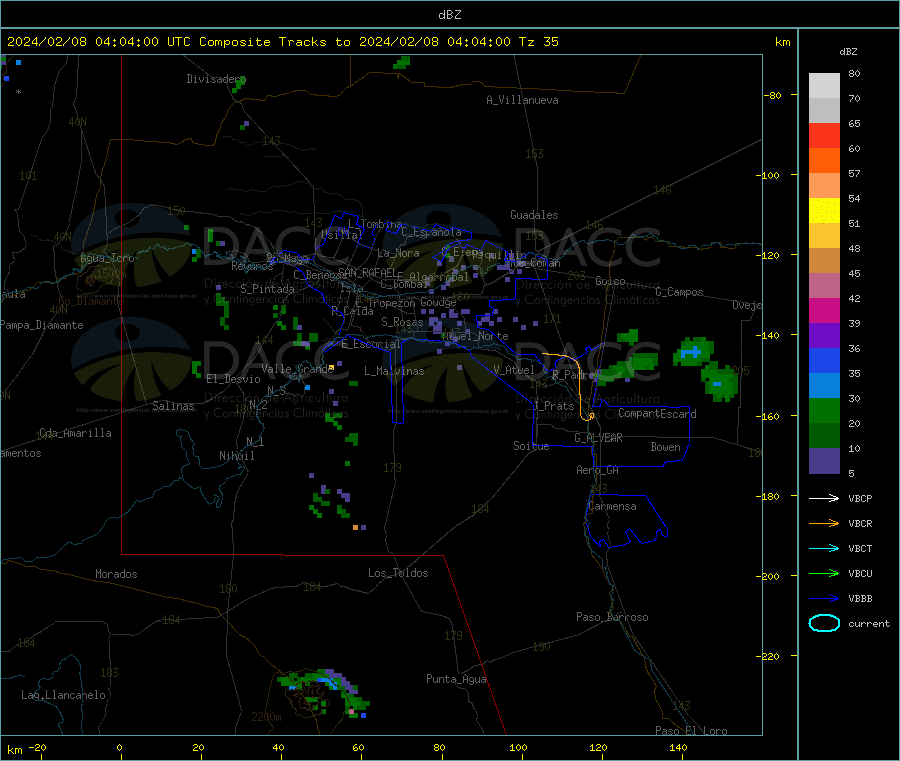The width and height of the screenshot is (900, 761).
Task: Click the L_Malvinas place label
Action: pyautogui.click(x=394, y=371)
